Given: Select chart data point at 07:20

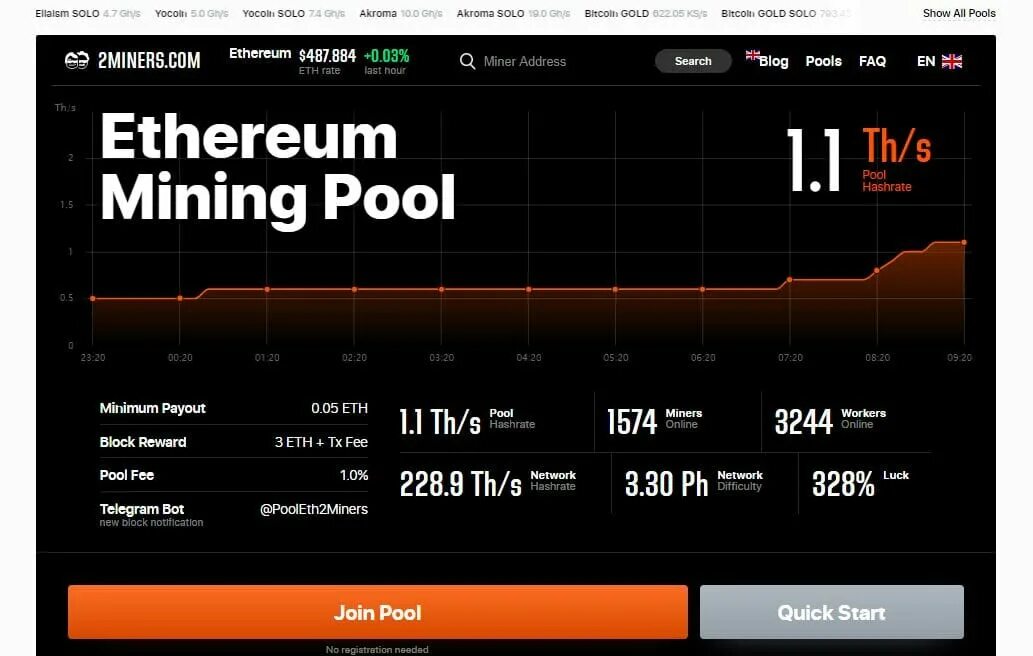Looking at the screenshot, I should point(790,280).
